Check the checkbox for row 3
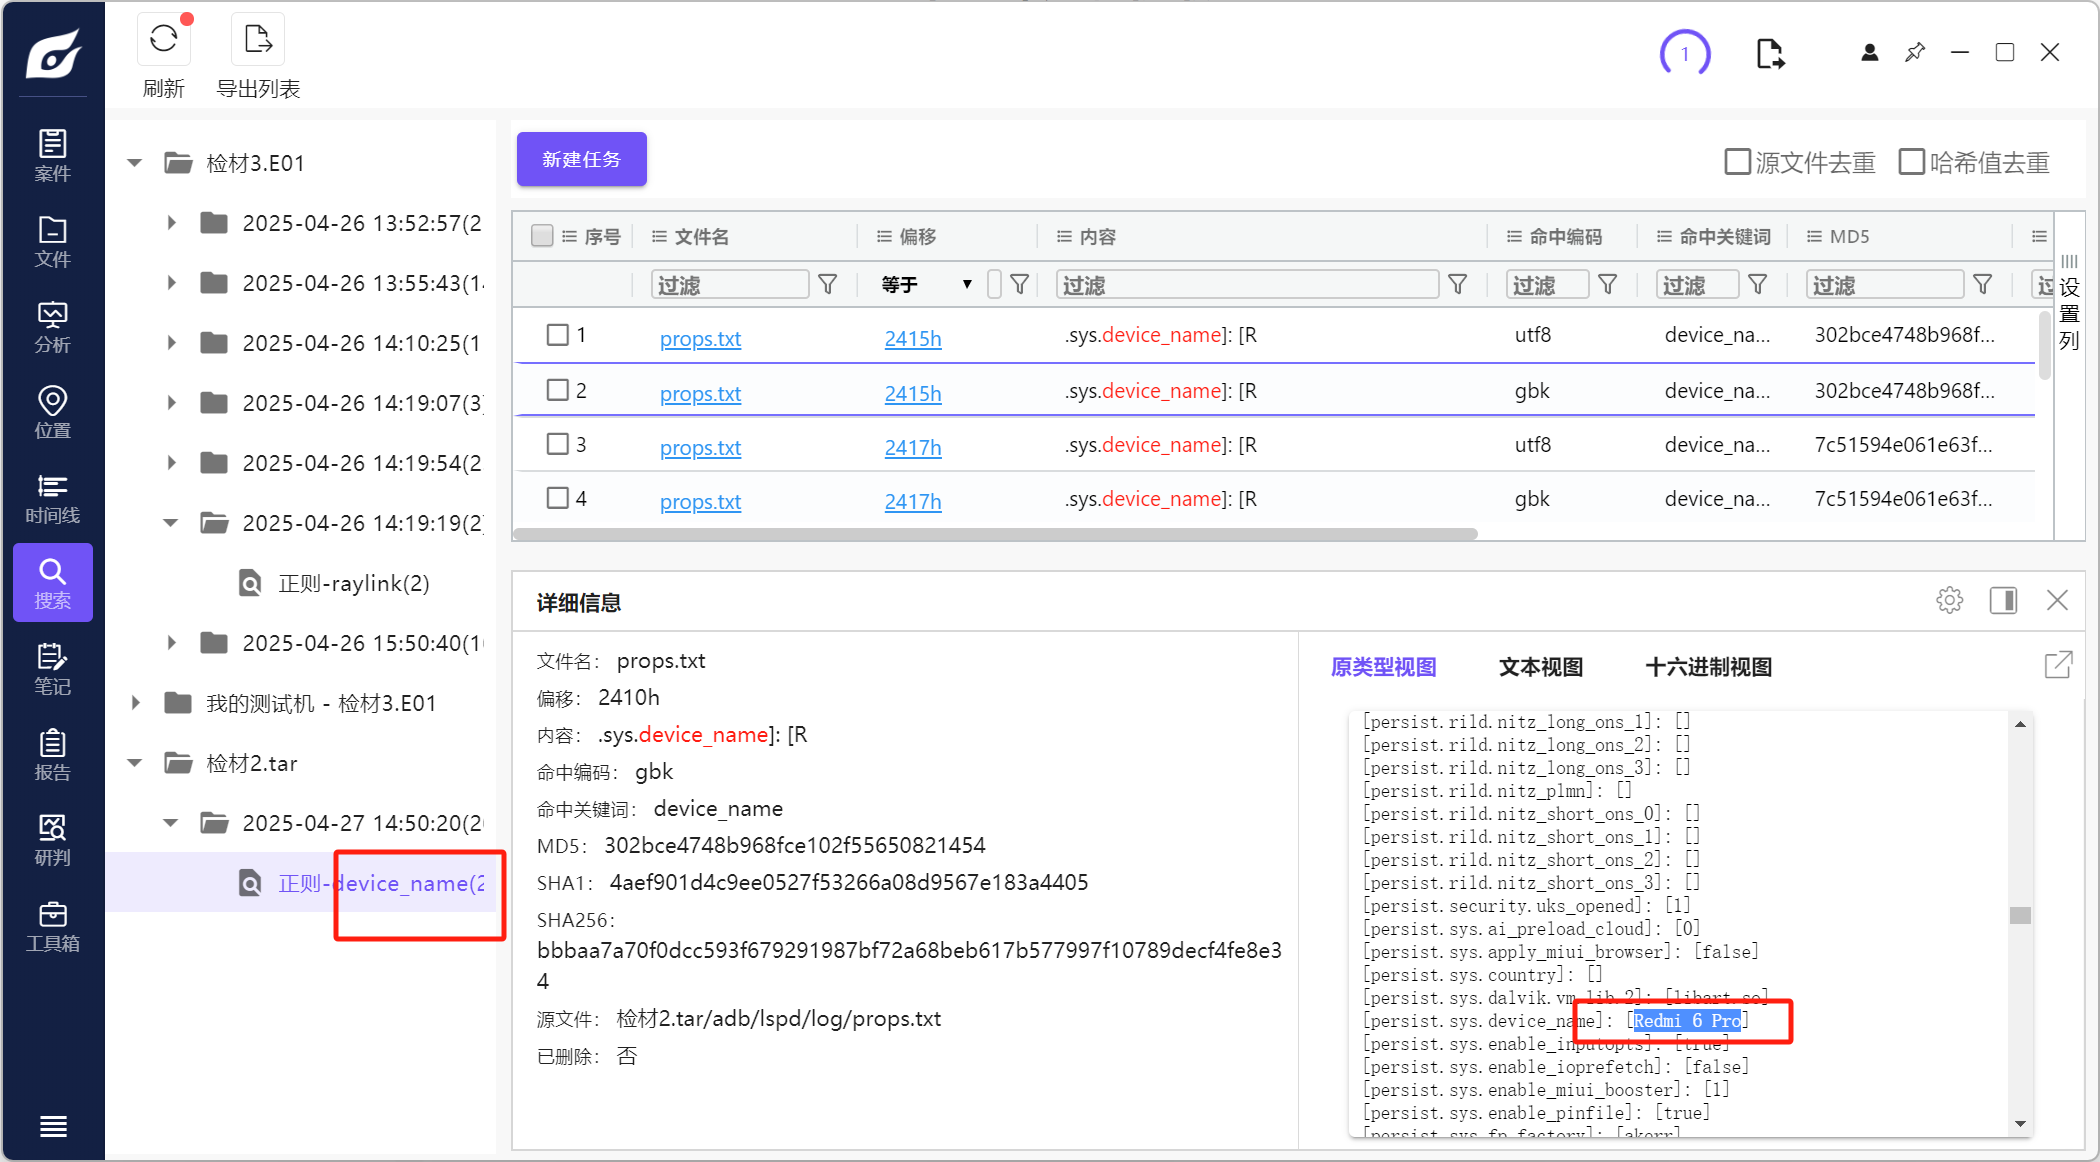The width and height of the screenshot is (2100, 1162). tap(558, 444)
